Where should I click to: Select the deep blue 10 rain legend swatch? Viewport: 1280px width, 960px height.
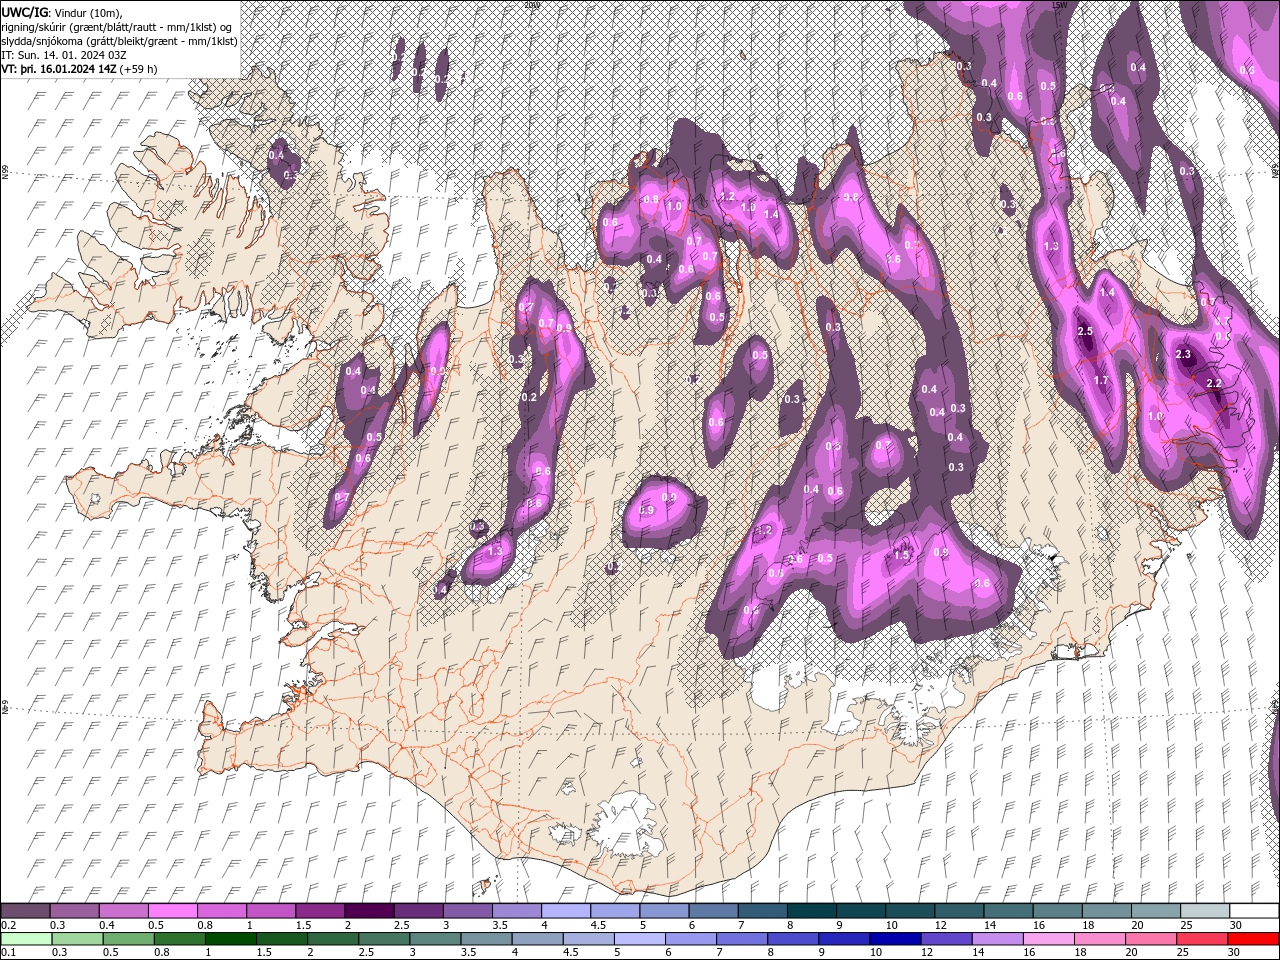click(896, 938)
